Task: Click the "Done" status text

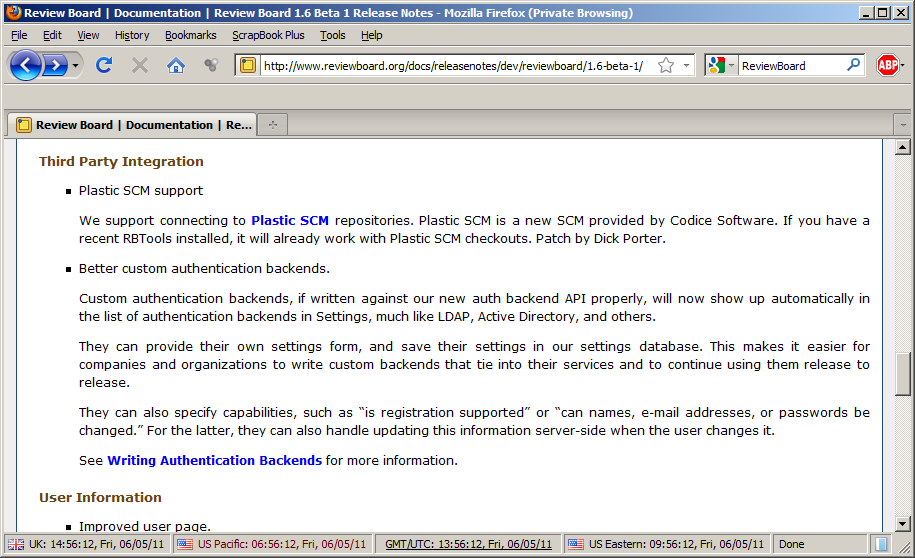Action: (791, 544)
